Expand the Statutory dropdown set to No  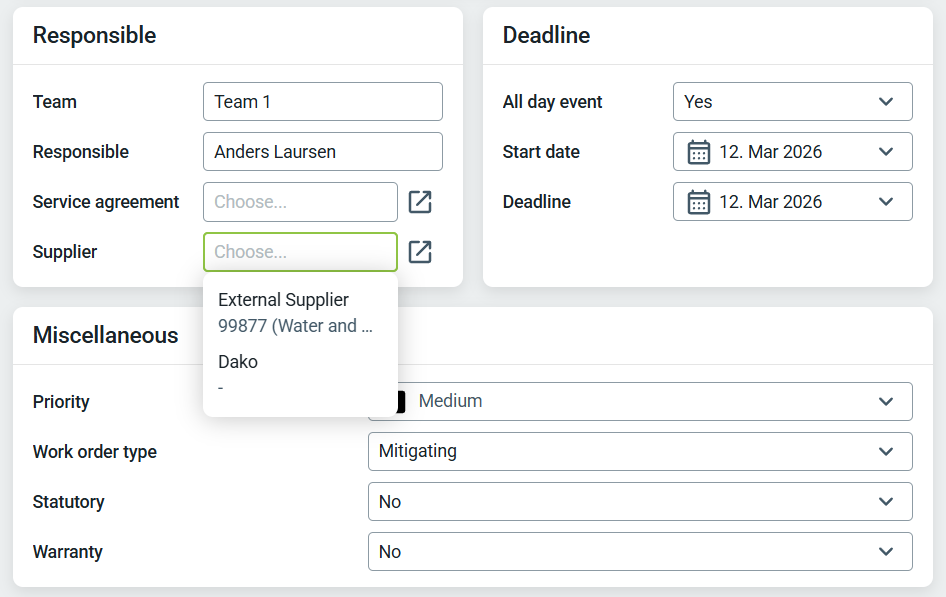coord(885,501)
